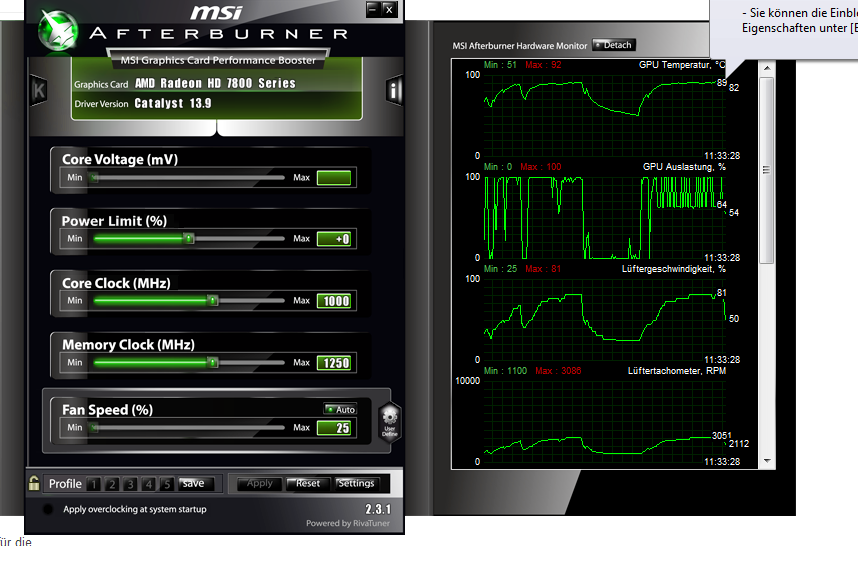Click the hardware monitor scrollbar thumb
Viewport: 858px width, 568px height.
(x=767, y=170)
